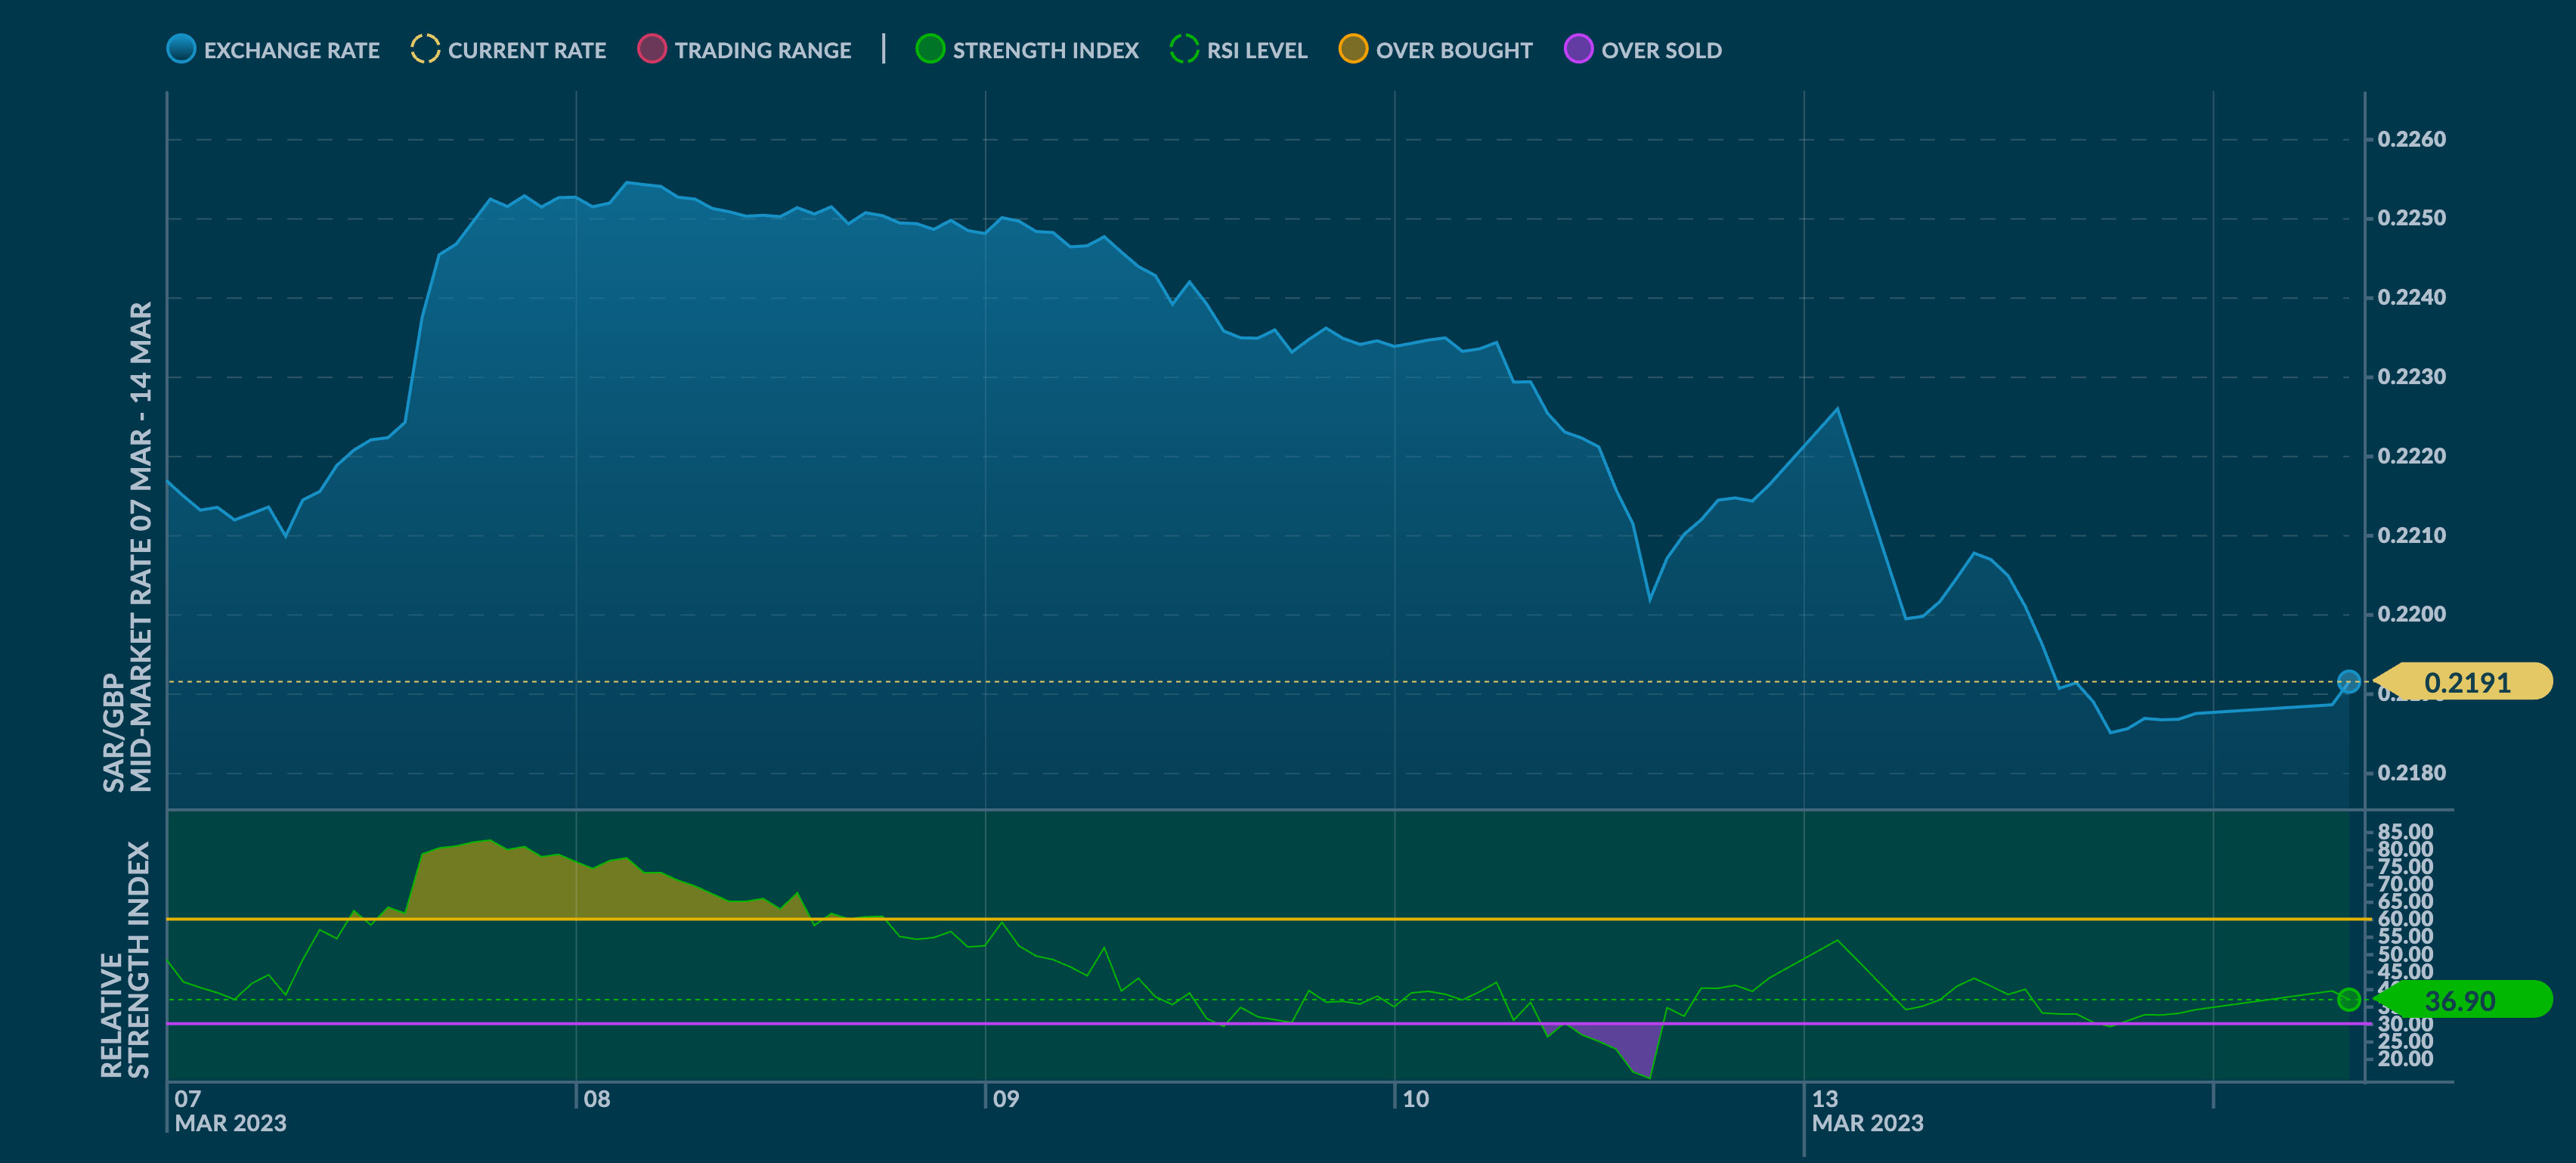Click the dashed green RSI Level legend circle
The image size is (2576, 1163).
tap(1184, 49)
